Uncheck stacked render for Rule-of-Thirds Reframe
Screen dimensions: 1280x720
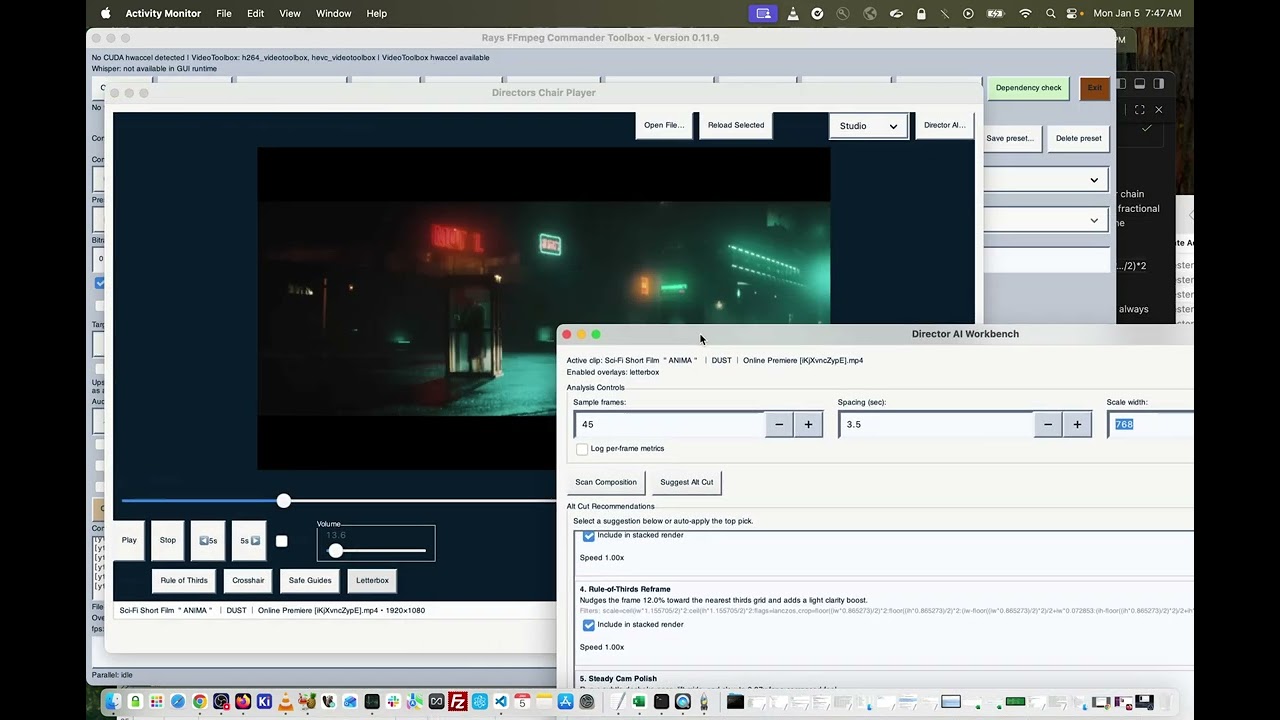tap(589, 625)
